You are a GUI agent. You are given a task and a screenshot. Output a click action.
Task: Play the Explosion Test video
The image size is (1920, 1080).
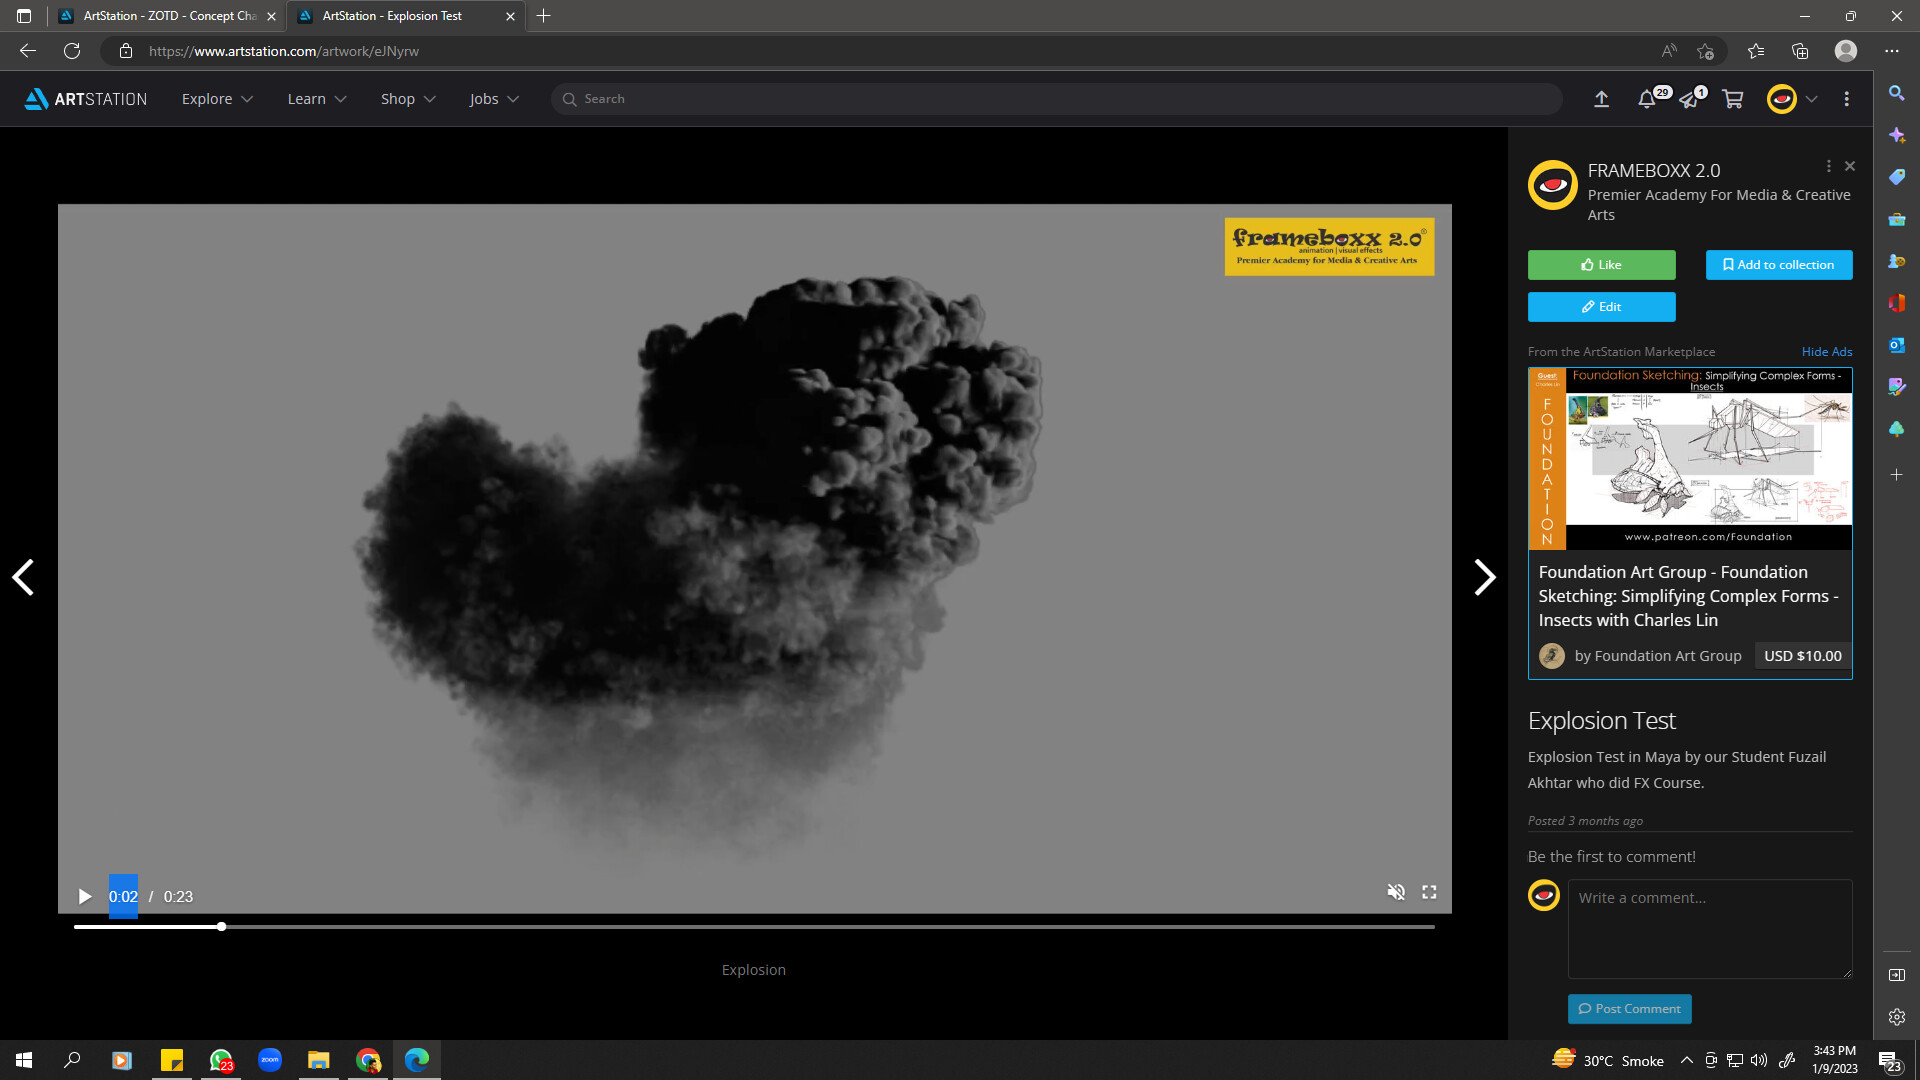point(85,896)
